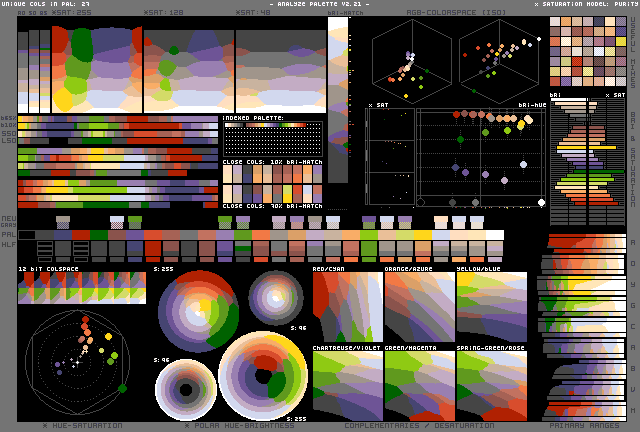Pick the black first swatch in PAL row

tap(27, 235)
